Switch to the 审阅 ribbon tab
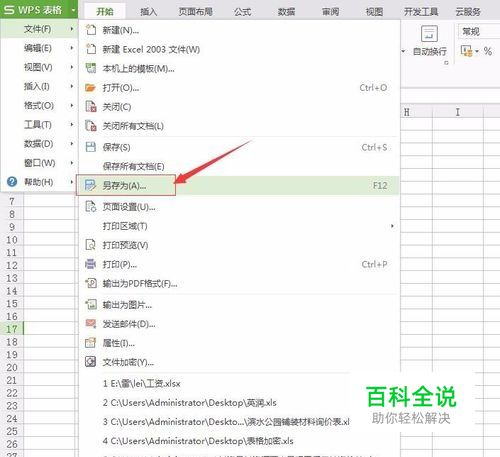Screen dimensions: 500x457 coord(330,12)
